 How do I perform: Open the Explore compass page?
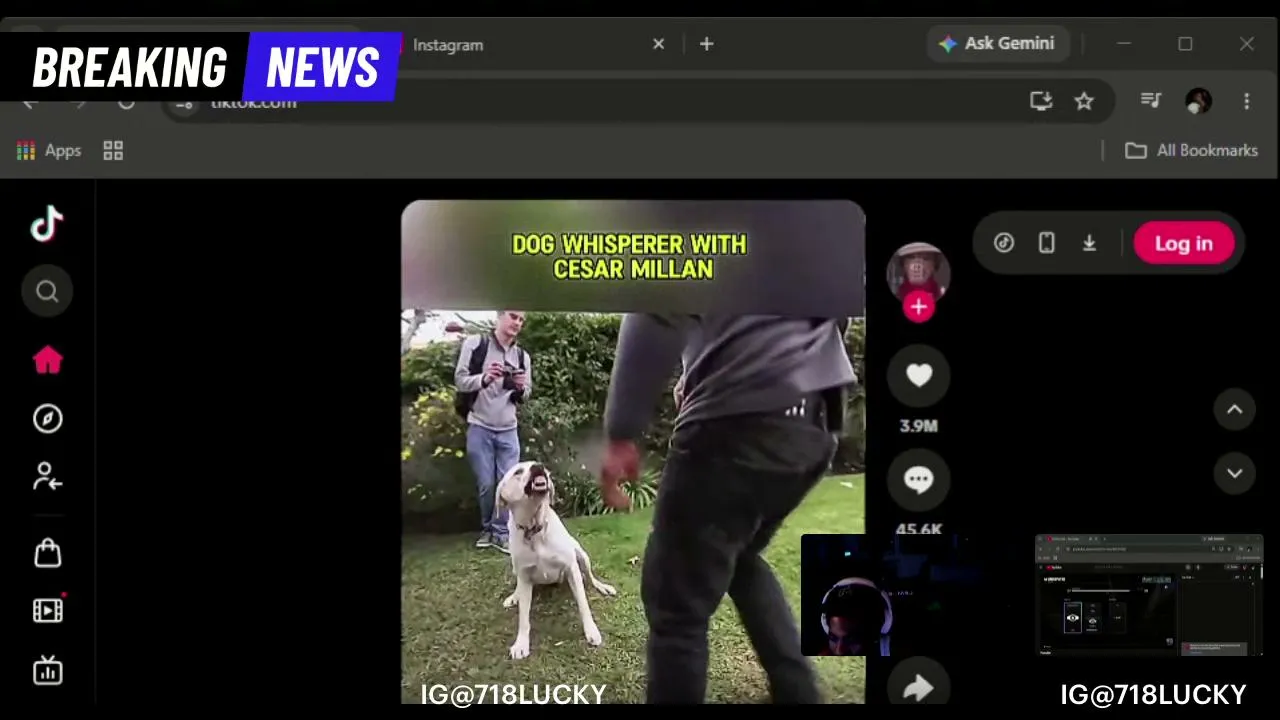[47, 418]
